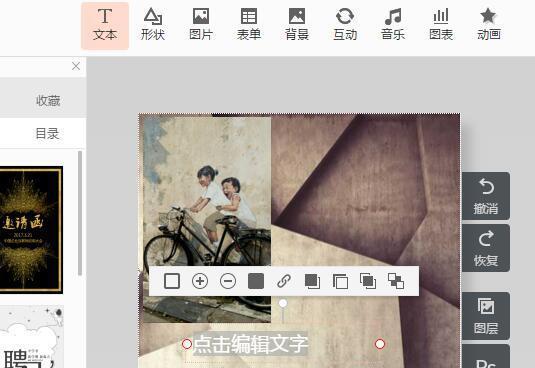The image size is (535, 368).
Task: Click the 撤消 undo button
Action: tap(486, 196)
